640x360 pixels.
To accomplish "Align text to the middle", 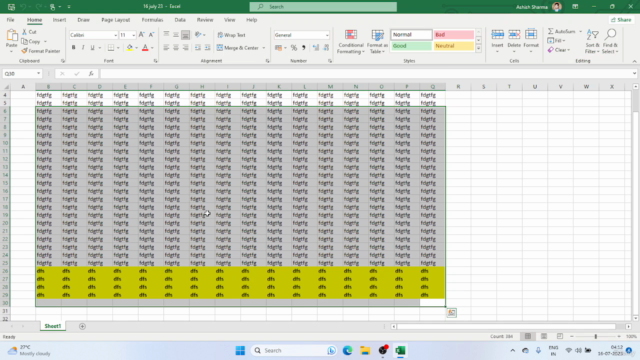I will 176,35.
